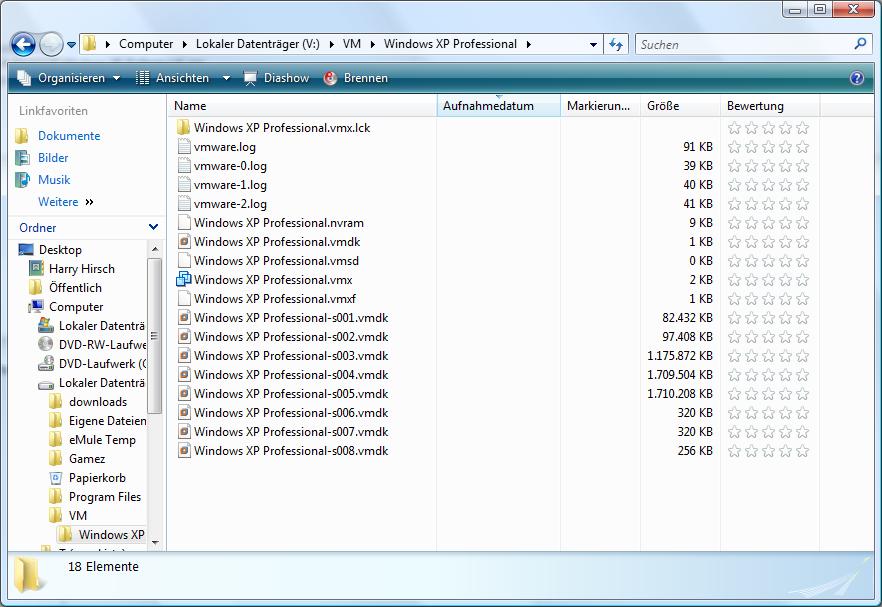Click Computer in the address bar breadcrumb
The image size is (882, 607).
click(x=146, y=44)
